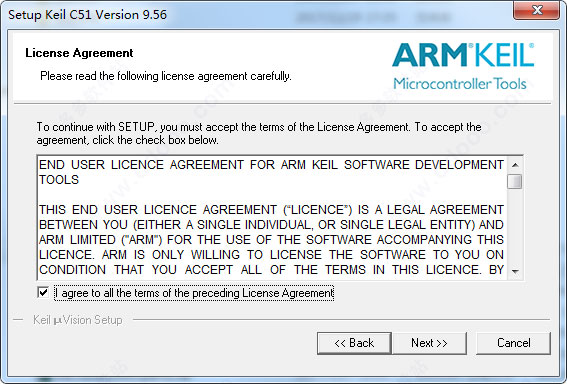This screenshot has height=384, width=567.
Task: Click inside the license agreement text box
Action: [271, 217]
